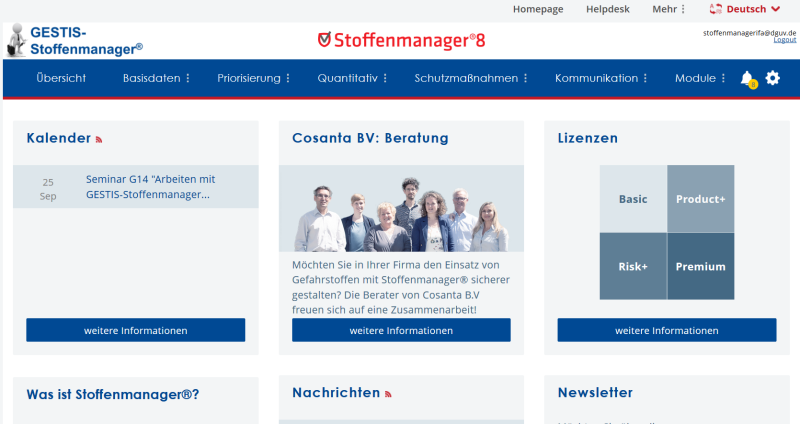Click the Kalender RSS feed icon
The height and width of the screenshot is (424, 800).
[x=99, y=139]
